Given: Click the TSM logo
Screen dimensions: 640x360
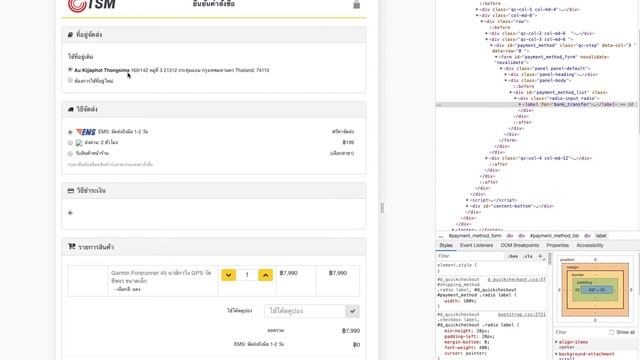Looking at the screenshot, I should [91, 5].
